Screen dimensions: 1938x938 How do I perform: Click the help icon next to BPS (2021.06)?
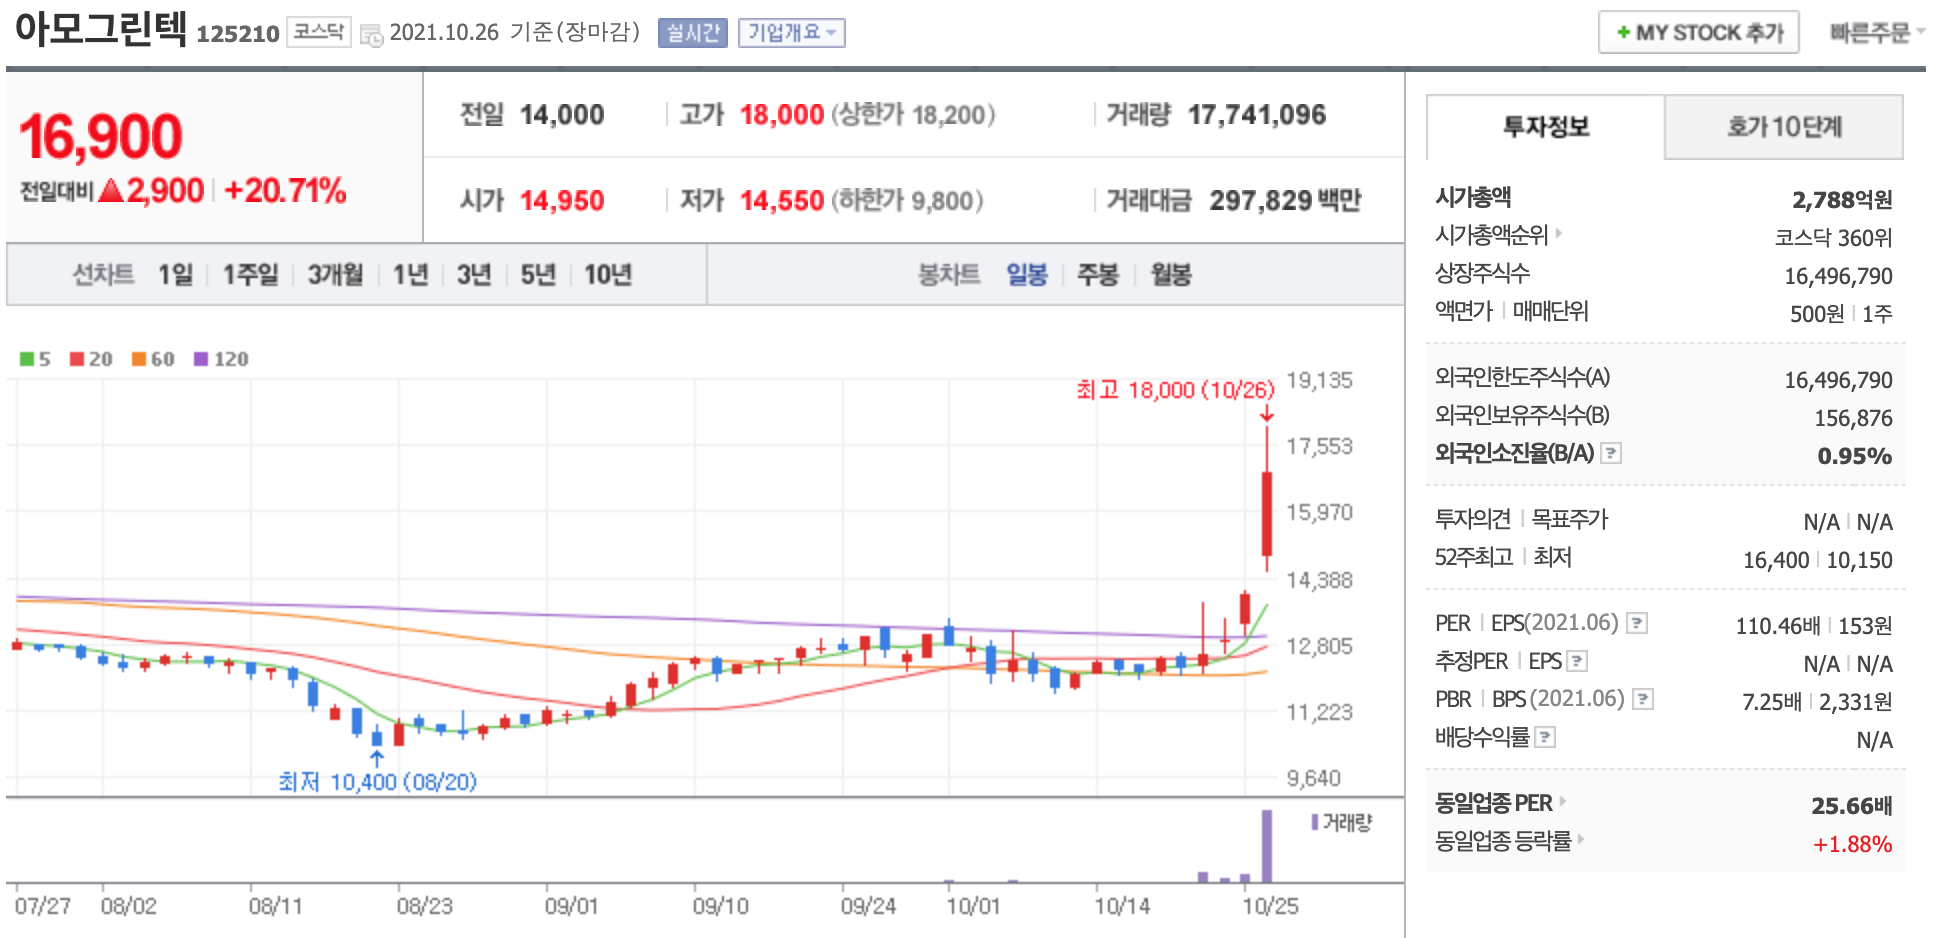(1642, 699)
